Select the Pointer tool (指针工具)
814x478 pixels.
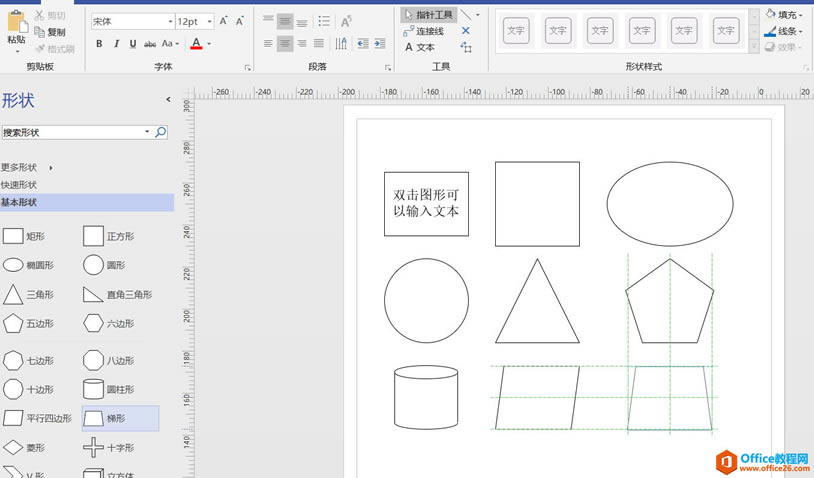pos(429,15)
